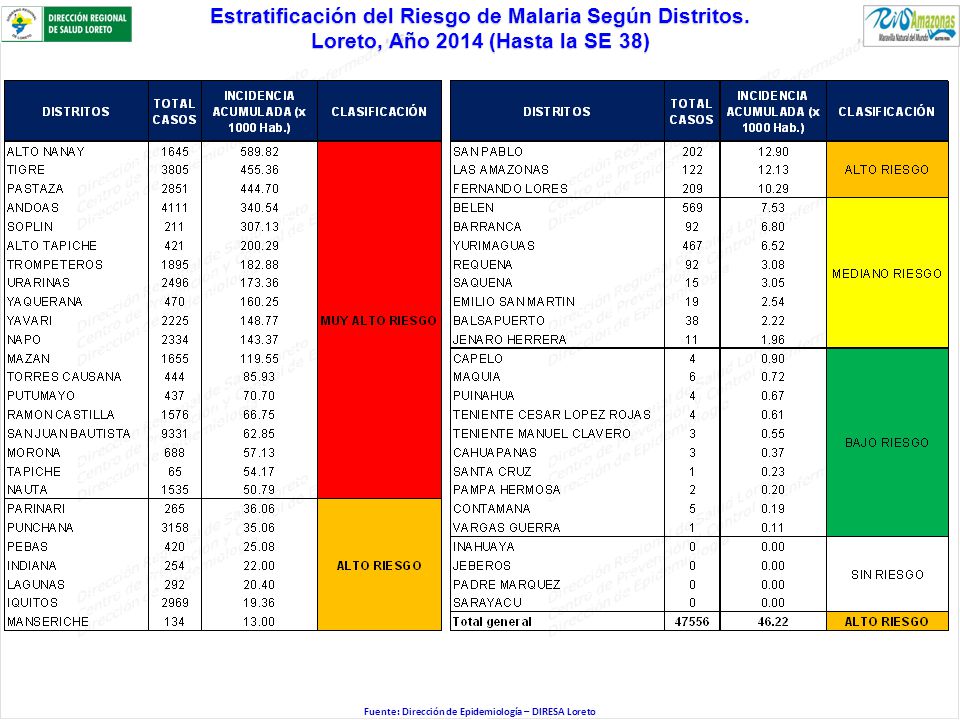Select the EMILIO SAN MARTIN district cell
Screen dimensions: 960x720
point(557,302)
